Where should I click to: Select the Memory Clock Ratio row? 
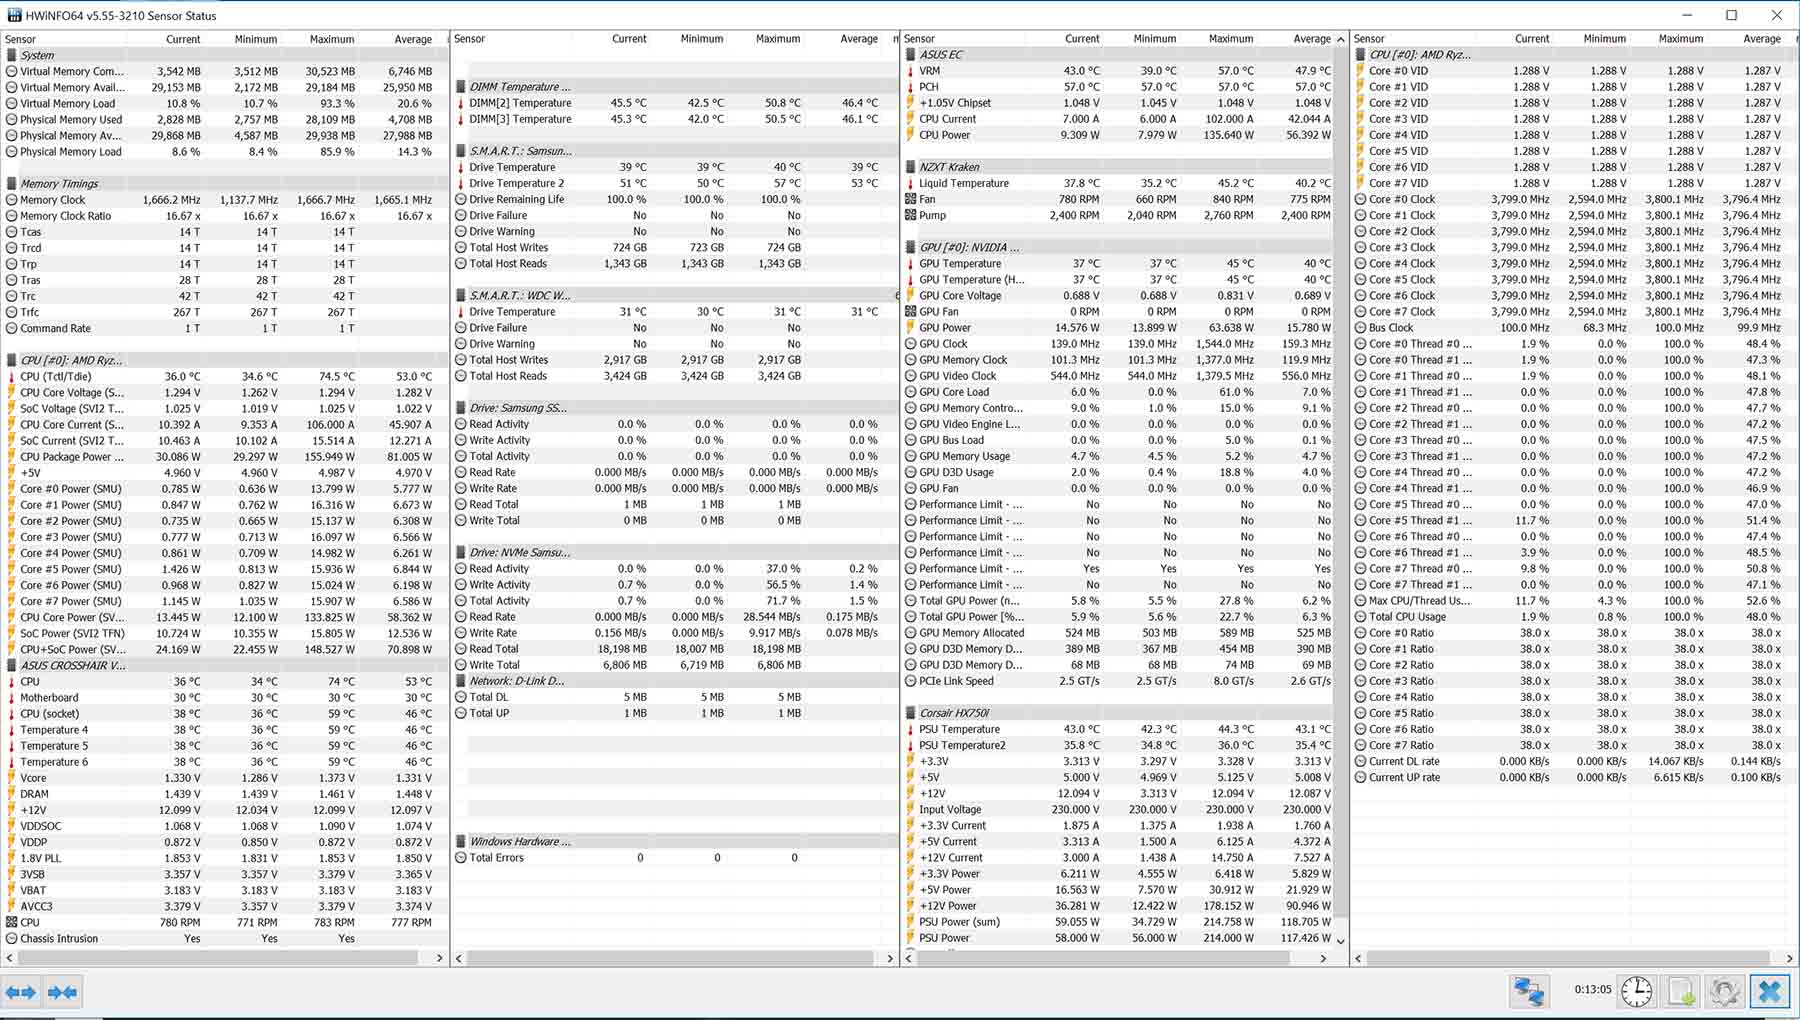224,216
